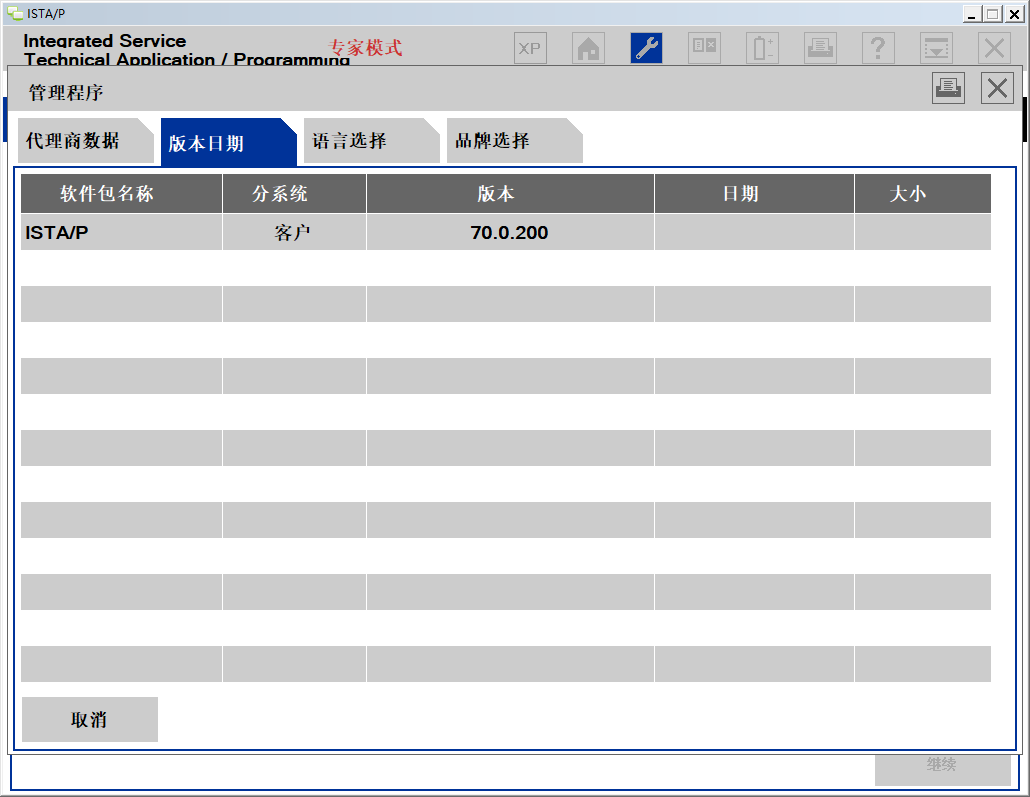Open the question mark help icon
Viewport: 1030px width, 797px height.
[x=878, y=48]
